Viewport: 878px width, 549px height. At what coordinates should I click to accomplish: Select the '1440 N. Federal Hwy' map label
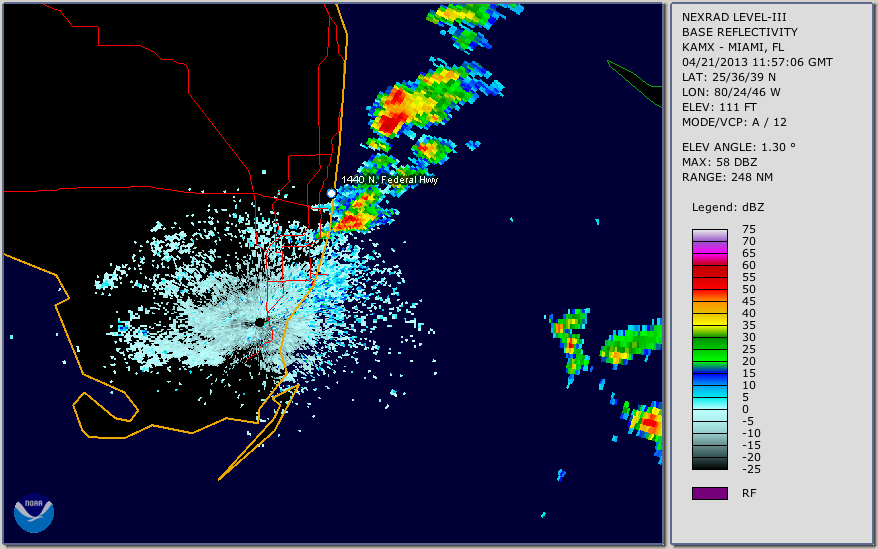click(390, 179)
